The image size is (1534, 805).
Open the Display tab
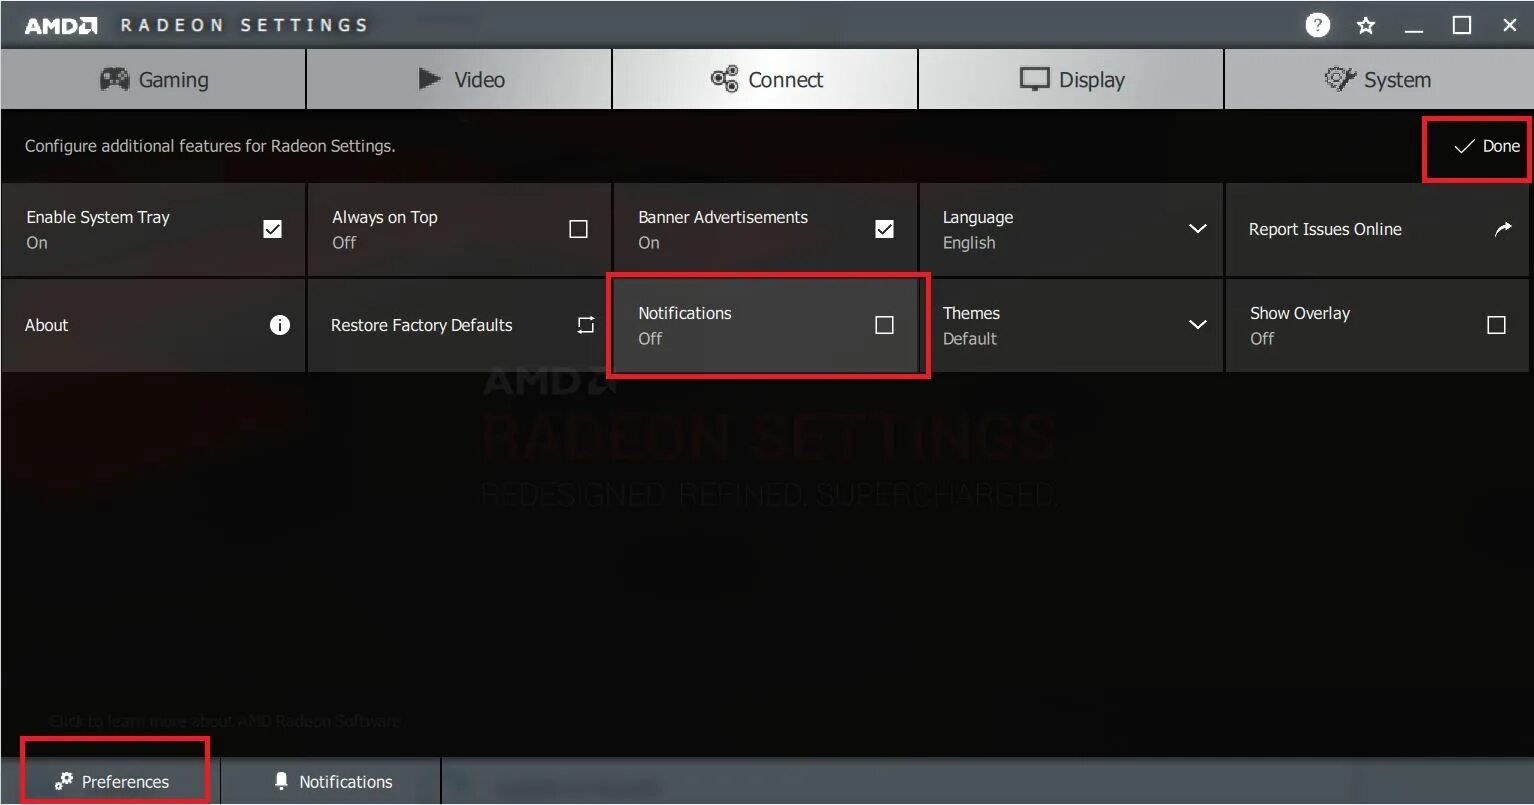pos(1071,79)
